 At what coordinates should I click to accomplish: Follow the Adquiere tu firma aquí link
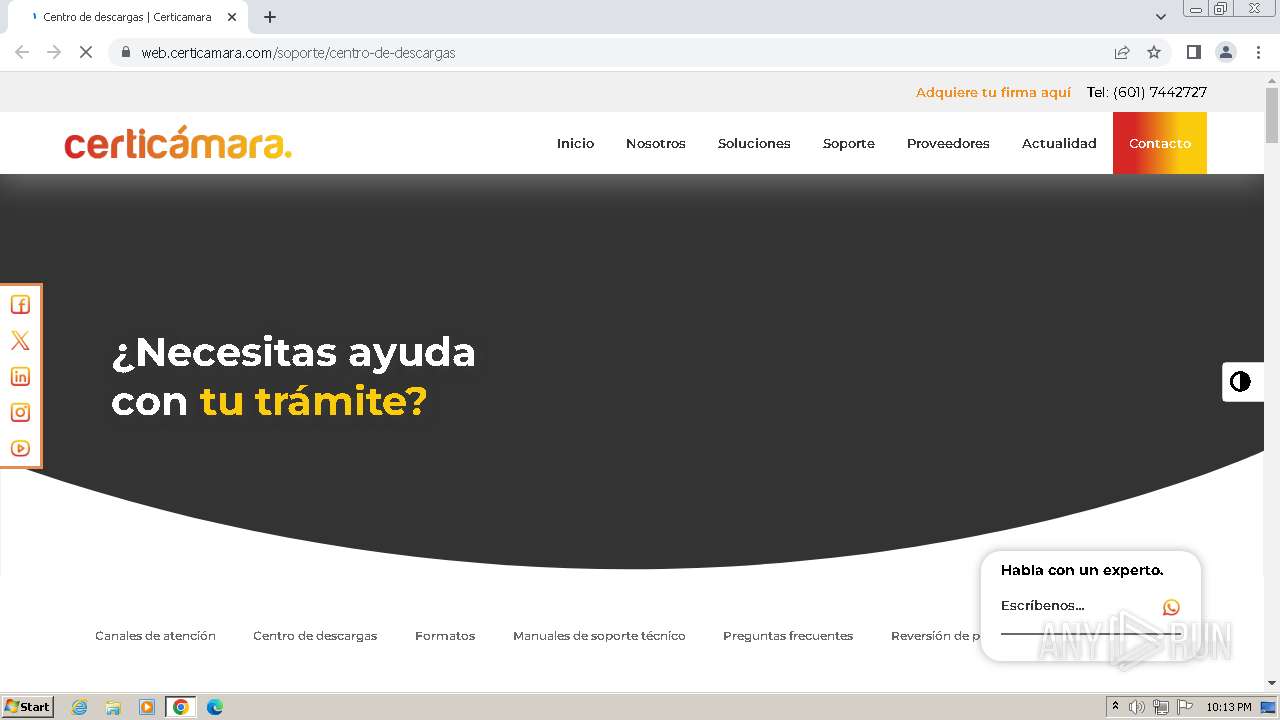point(993,92)
